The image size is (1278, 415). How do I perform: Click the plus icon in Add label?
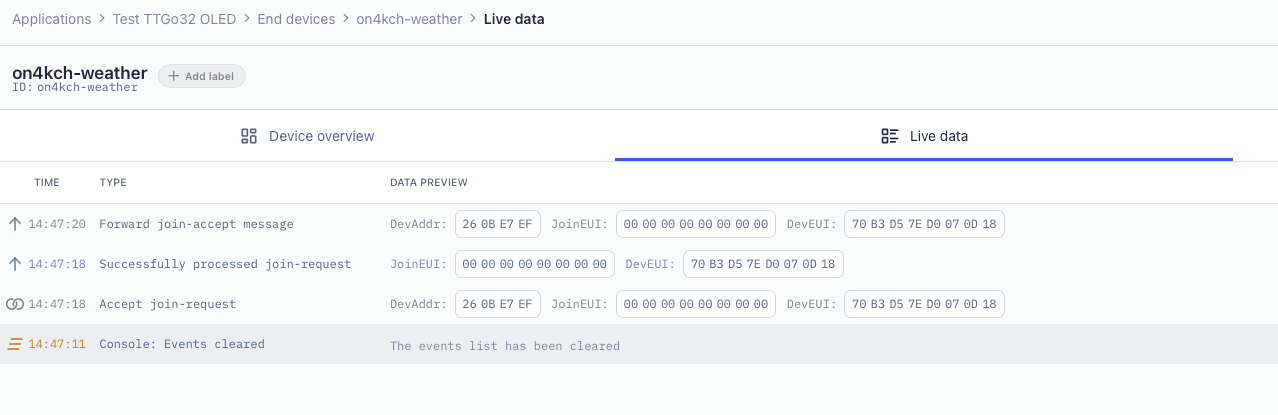click(x=174, y=76)
